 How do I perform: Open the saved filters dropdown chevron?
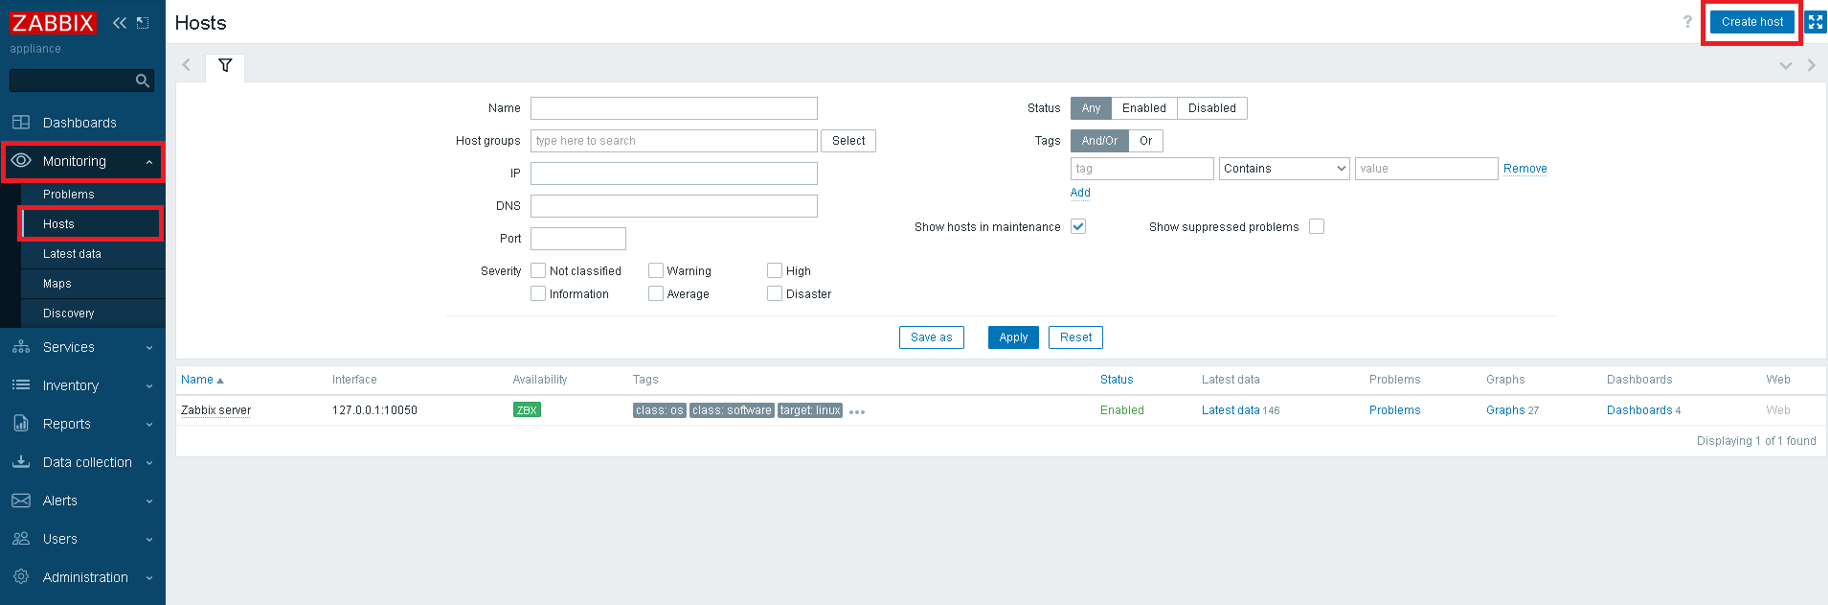tap(1785, 65)
